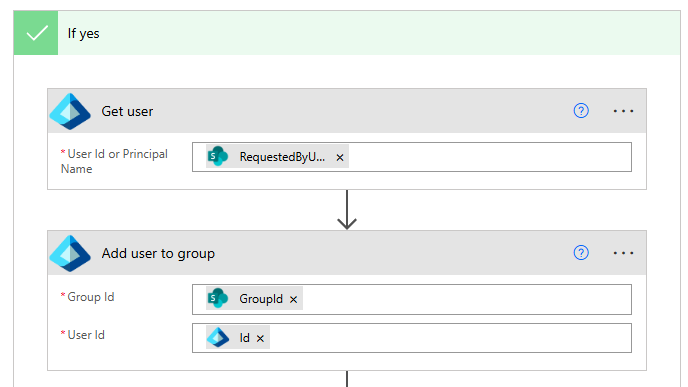Screen dimensions: 688x387
Task: Collapse the Get user action card header
Action: [347, 111]
